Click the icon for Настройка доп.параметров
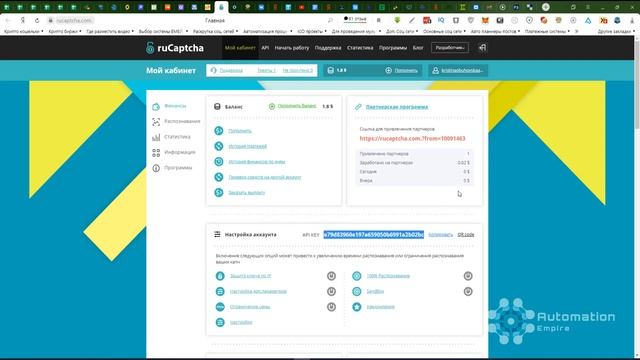The height and width of the screenshot is (360, 640). point(220,291)
